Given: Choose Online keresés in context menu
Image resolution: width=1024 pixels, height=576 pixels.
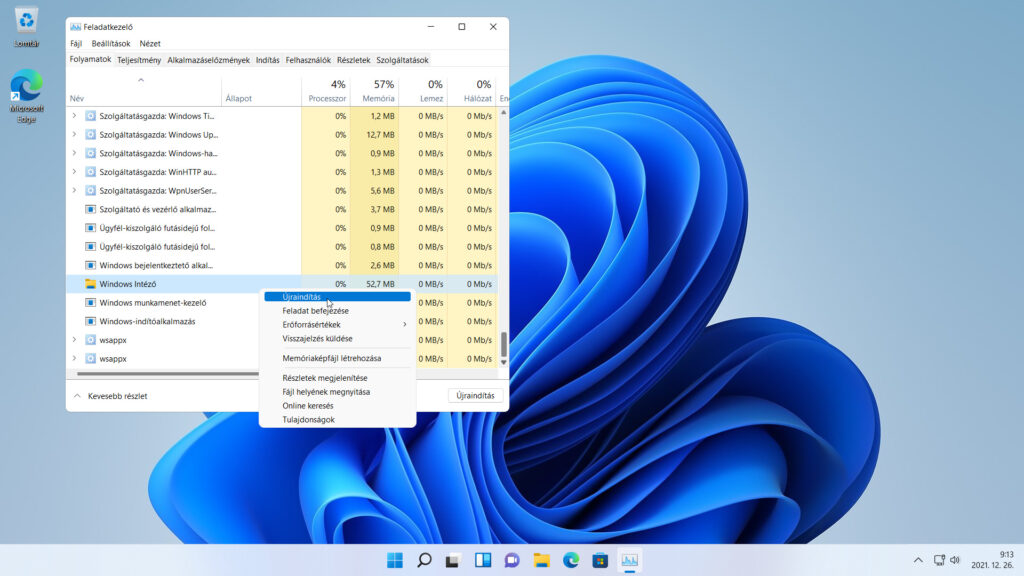Looking at the screenshot, I should click(x=337, y=406).
